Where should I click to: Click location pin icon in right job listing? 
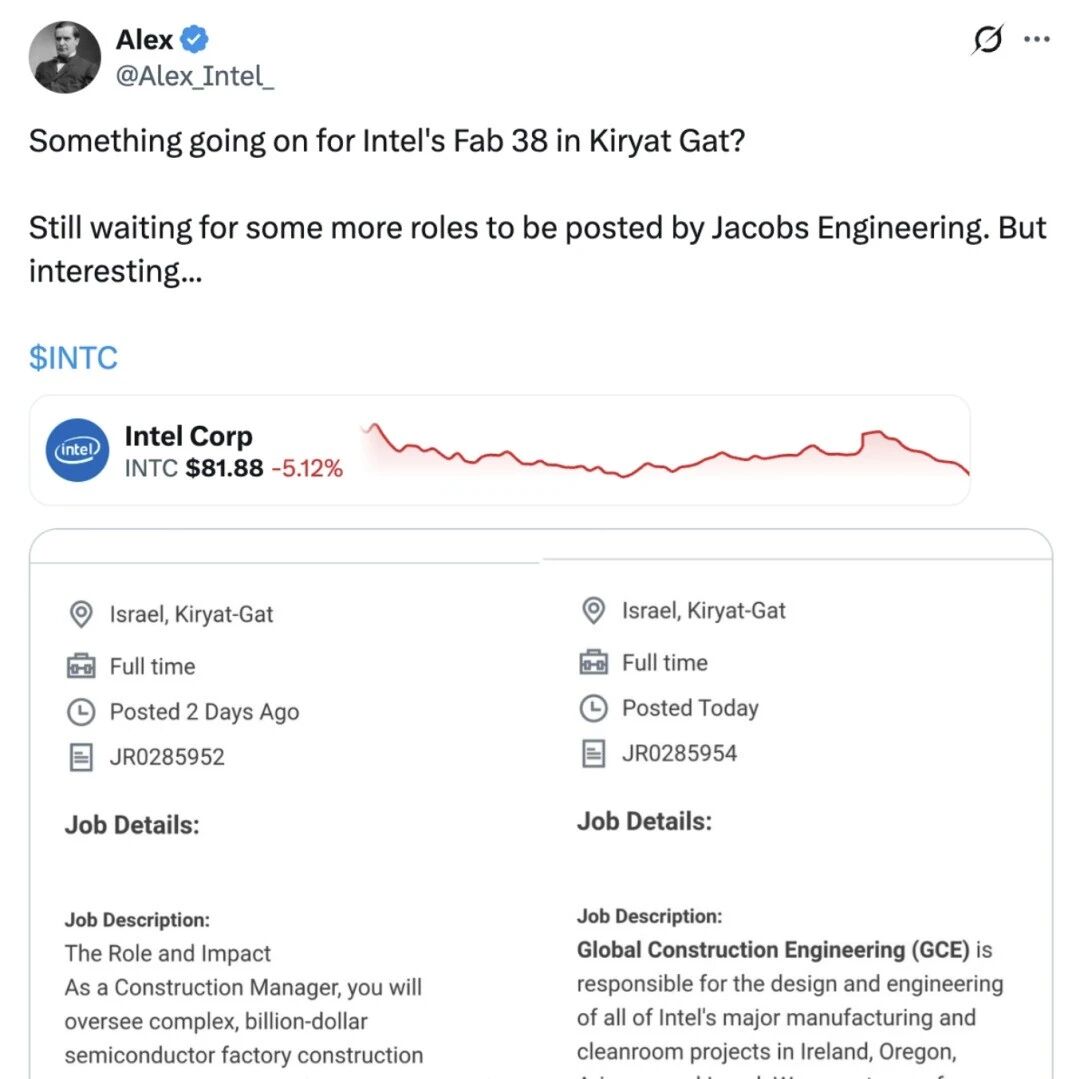(x=593, y=610)
